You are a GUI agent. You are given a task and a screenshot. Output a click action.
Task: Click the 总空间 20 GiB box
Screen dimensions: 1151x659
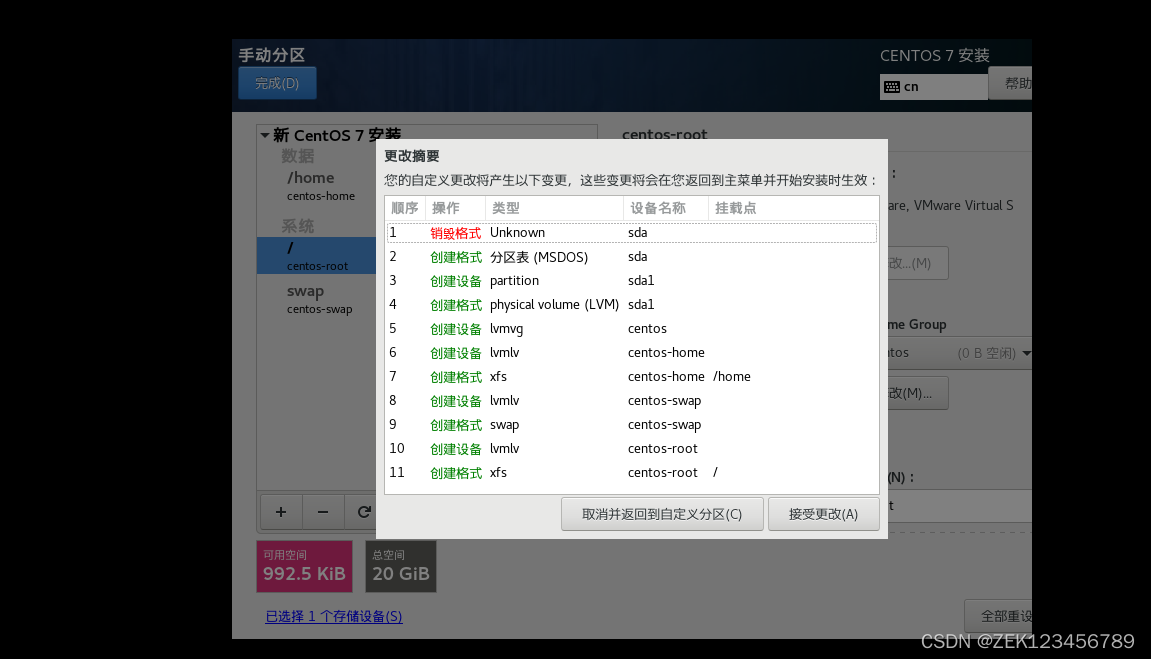click(401, 567)
